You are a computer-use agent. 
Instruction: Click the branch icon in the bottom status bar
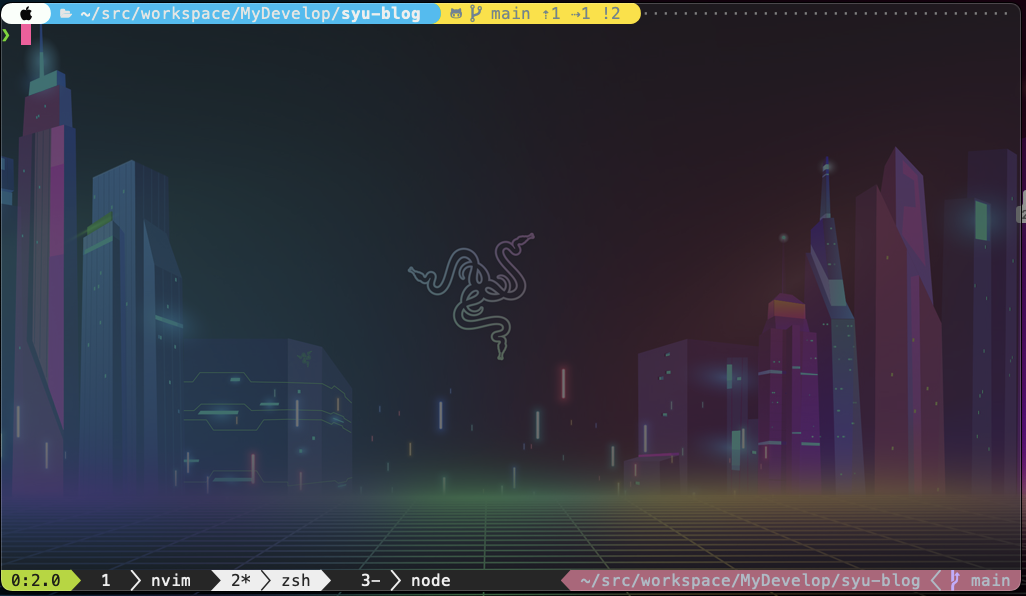(955, 580)
